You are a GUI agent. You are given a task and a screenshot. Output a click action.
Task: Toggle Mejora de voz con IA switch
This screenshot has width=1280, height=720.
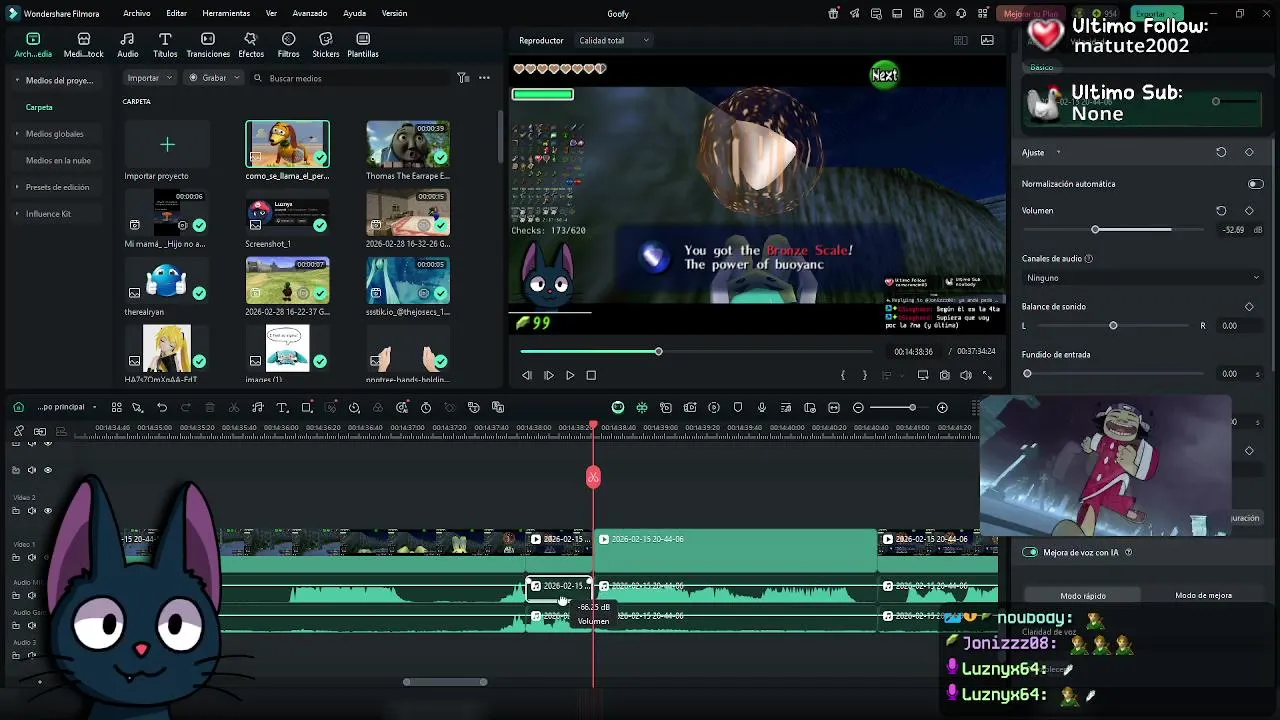[x=1030, y=552]
